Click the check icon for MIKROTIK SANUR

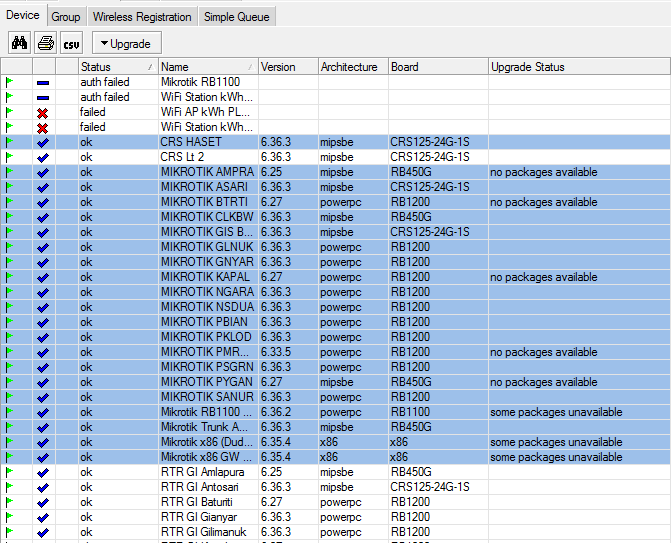tap(43, 397)
